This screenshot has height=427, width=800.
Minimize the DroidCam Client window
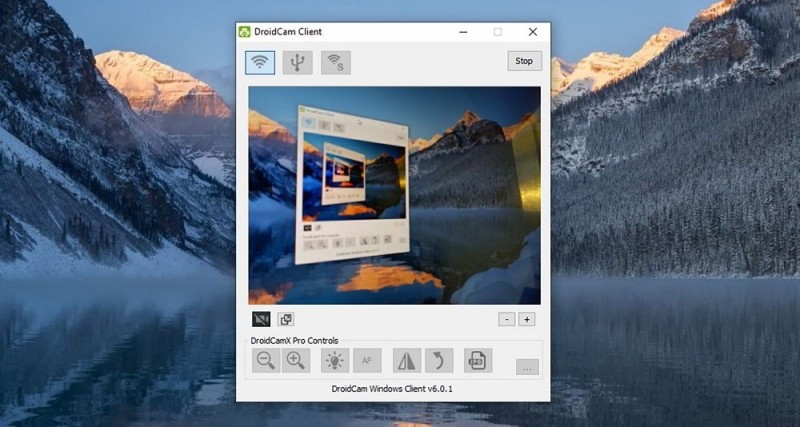(463, 32)
